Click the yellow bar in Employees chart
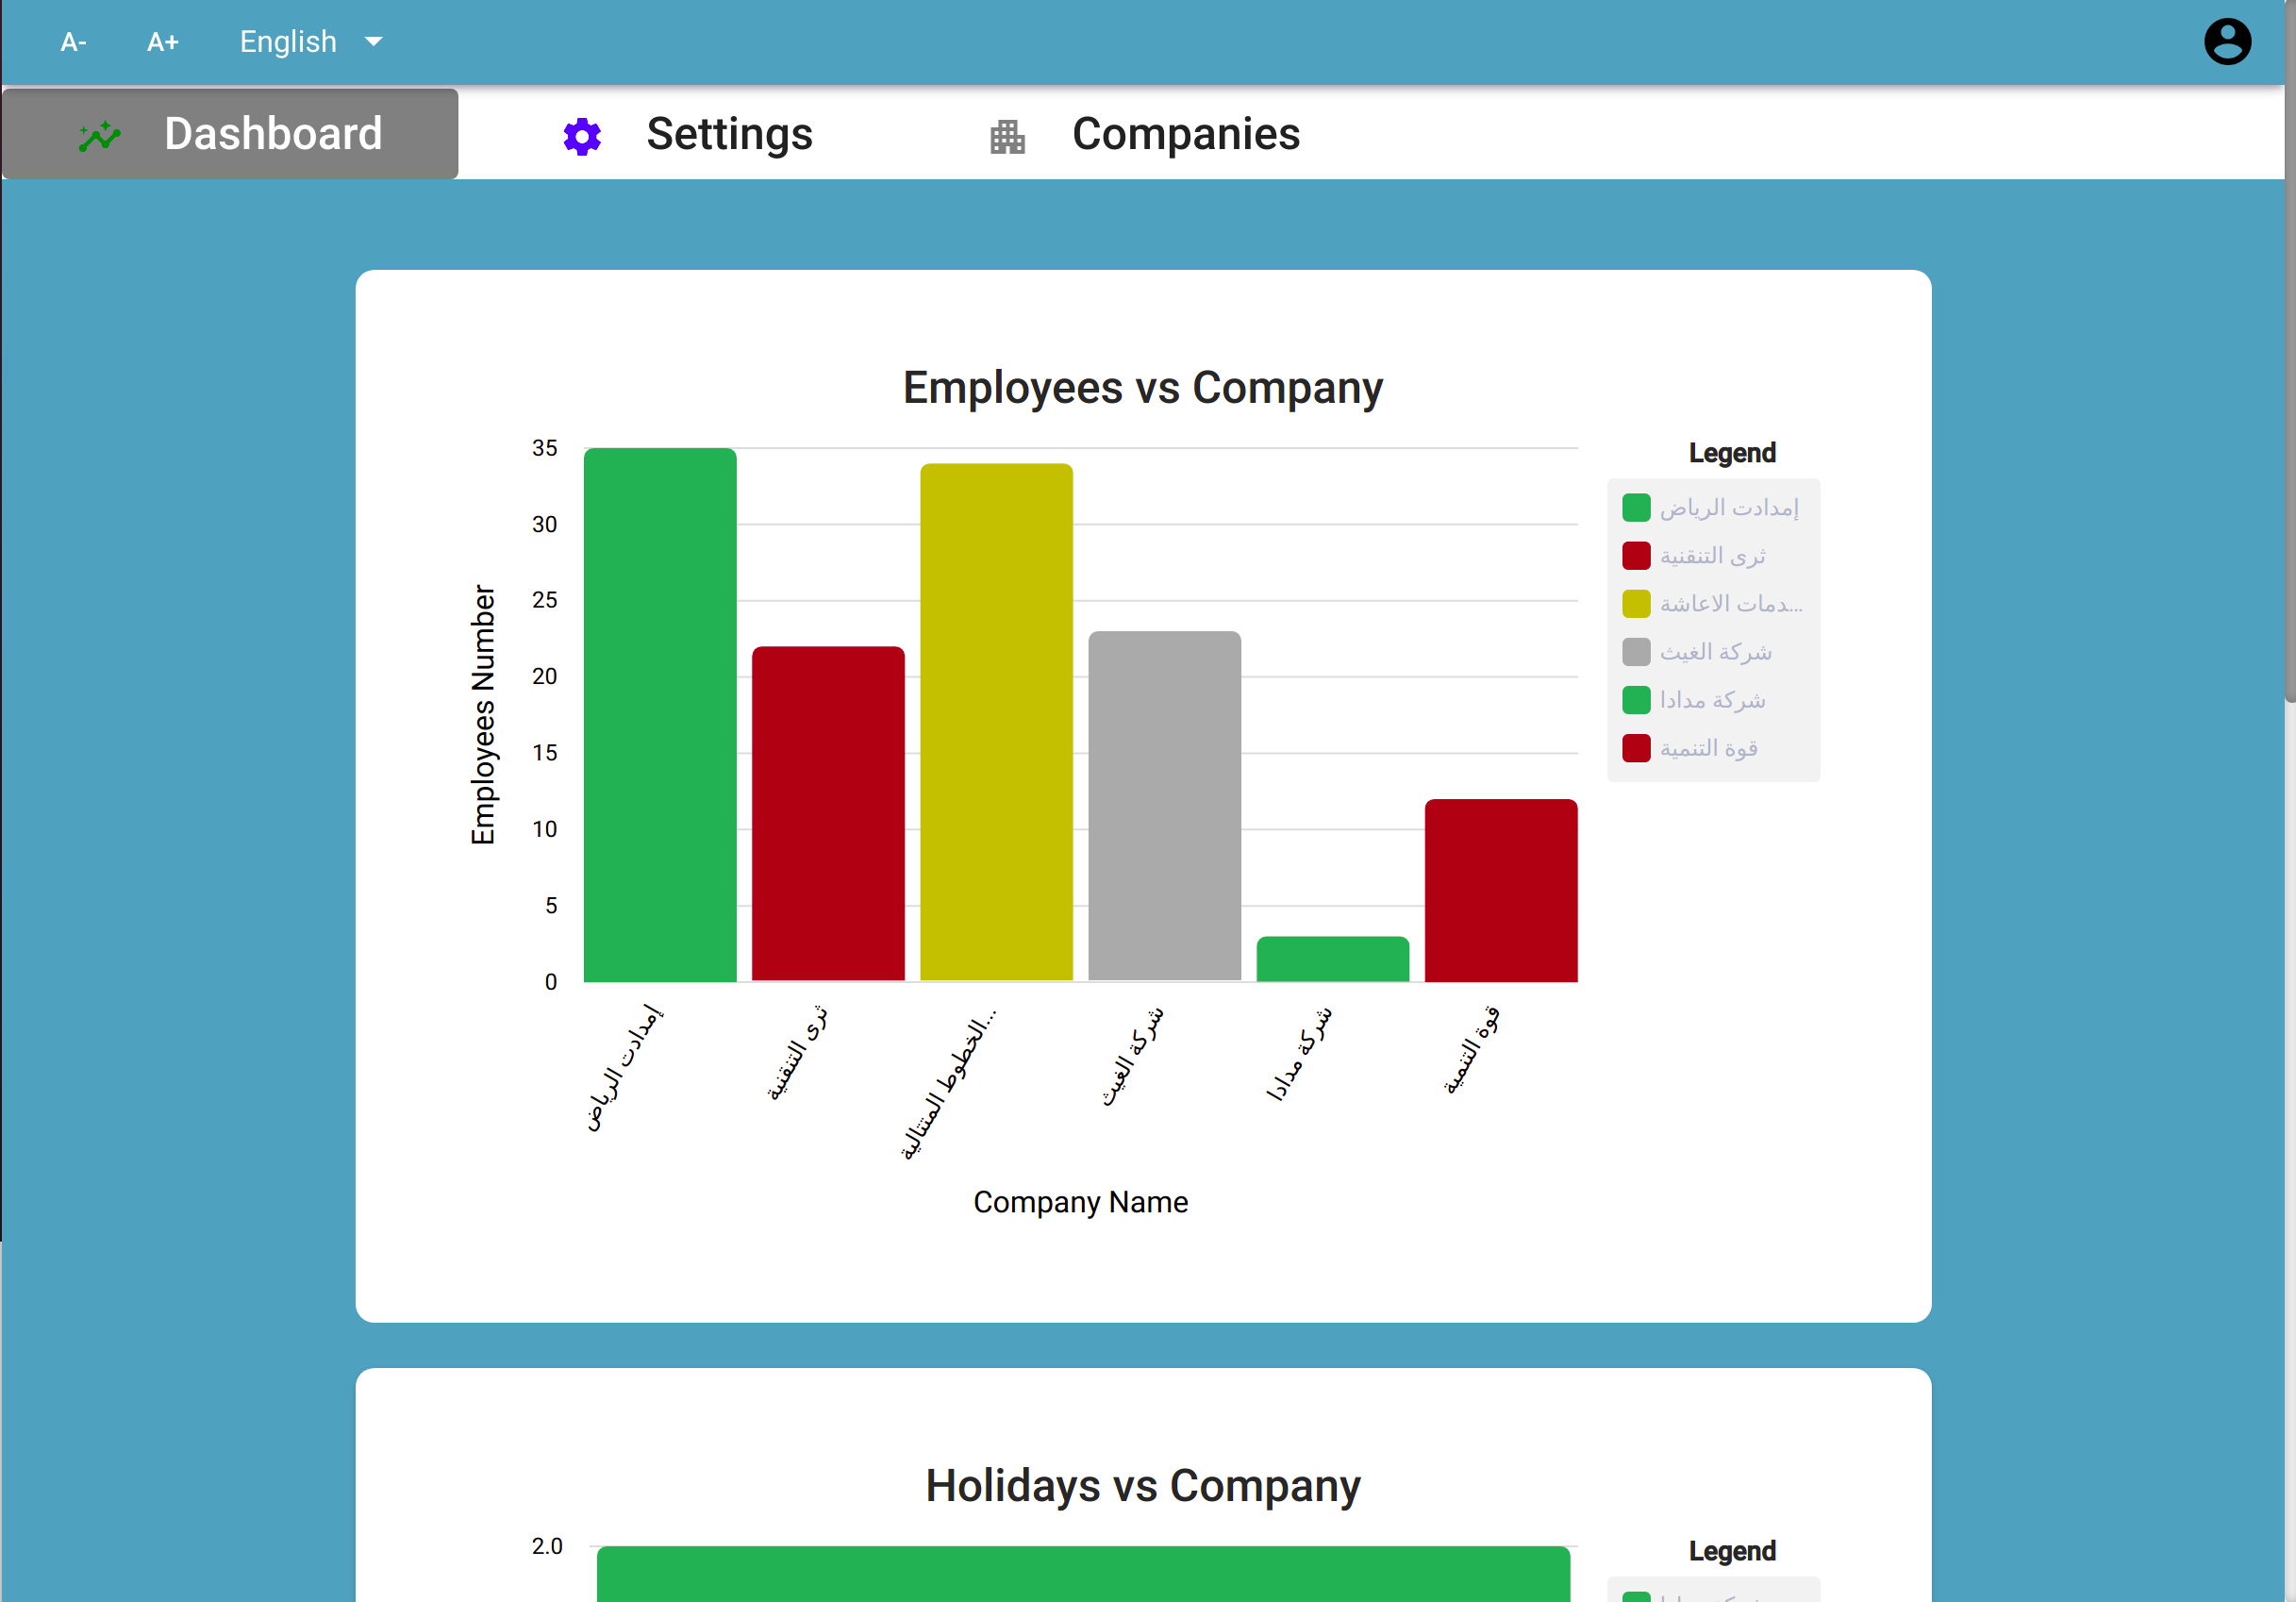The image size is (2296, 1602). point(996,722)
